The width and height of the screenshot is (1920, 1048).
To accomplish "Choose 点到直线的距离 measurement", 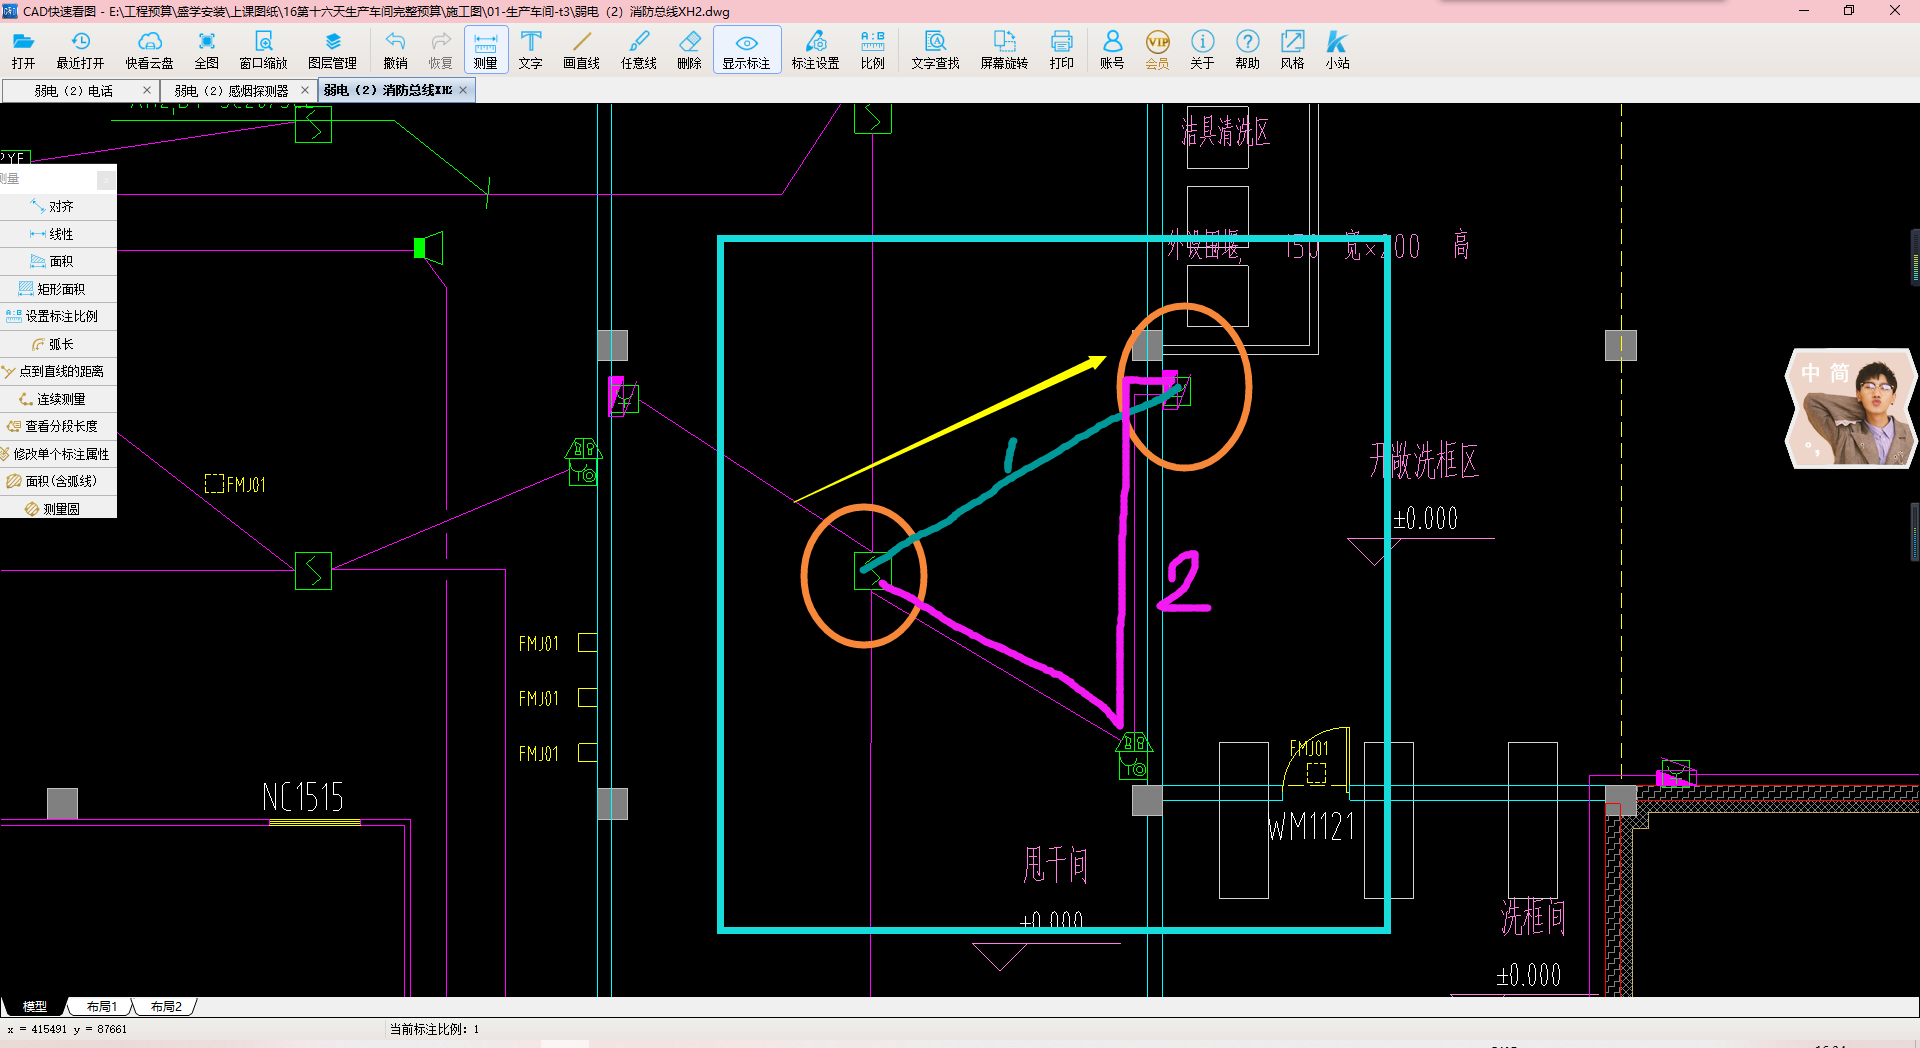I will coord(58,371).
